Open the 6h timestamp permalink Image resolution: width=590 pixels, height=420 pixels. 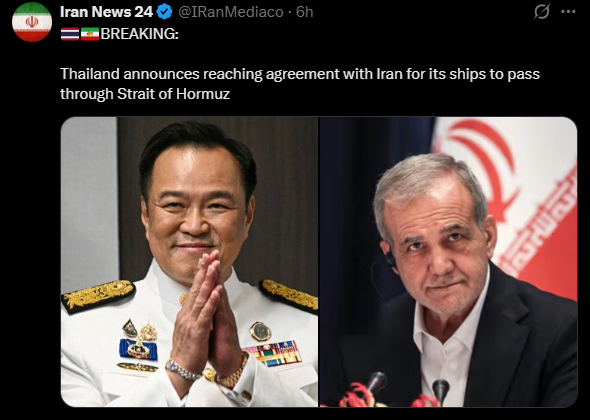(304, 12)
